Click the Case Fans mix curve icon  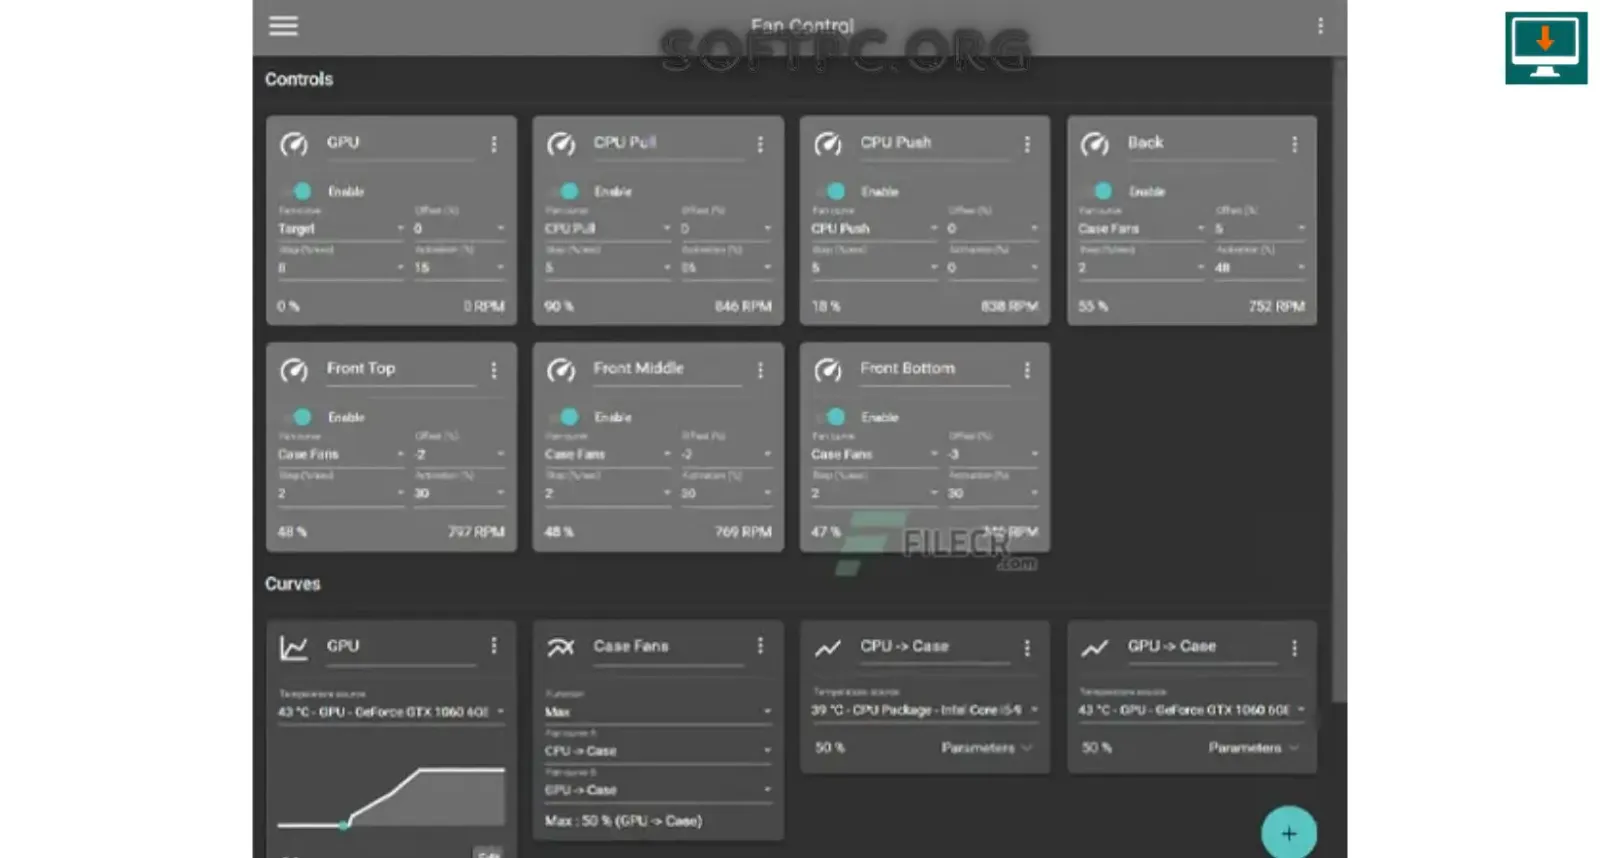pyautogui.click(x=561, y=647)
